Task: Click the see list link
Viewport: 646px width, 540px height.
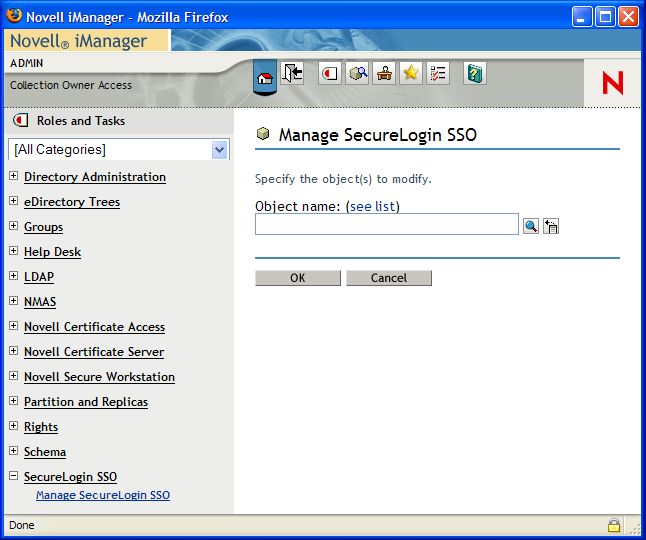Action: 373,207
